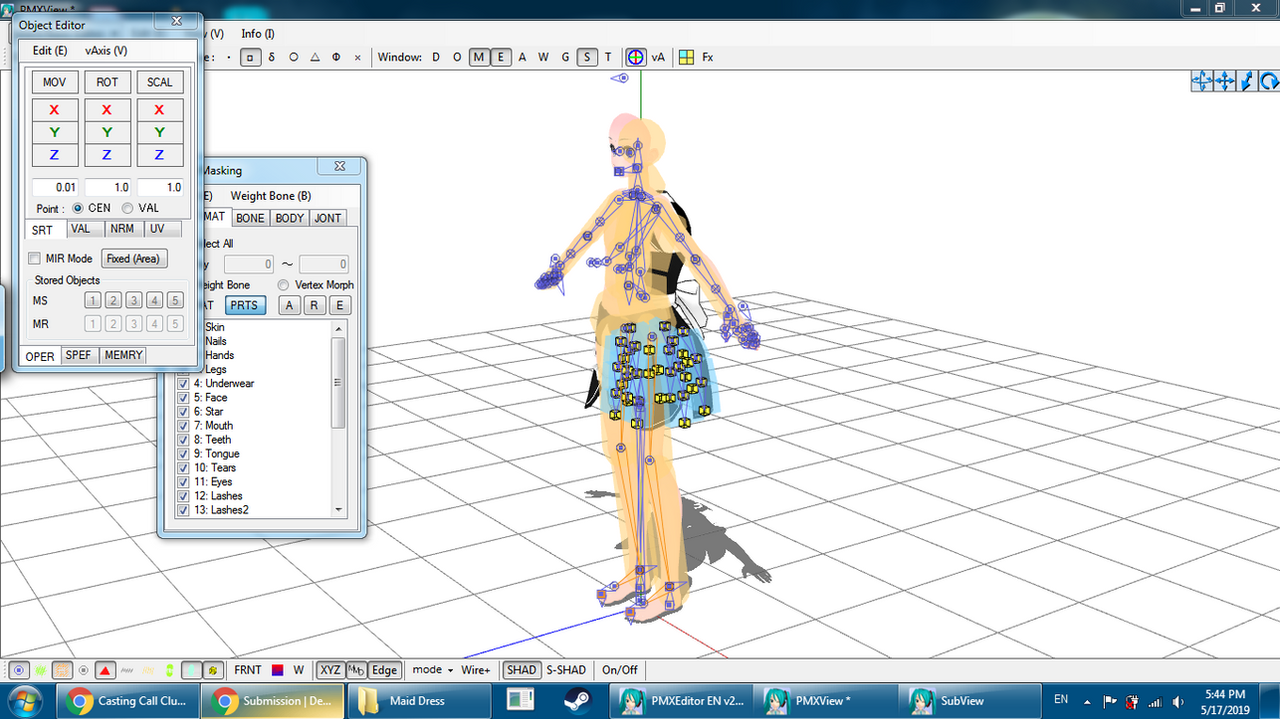Toggle the SHAD shadow button
This screenshot has width=1280, height=719.
pos(521,670)
